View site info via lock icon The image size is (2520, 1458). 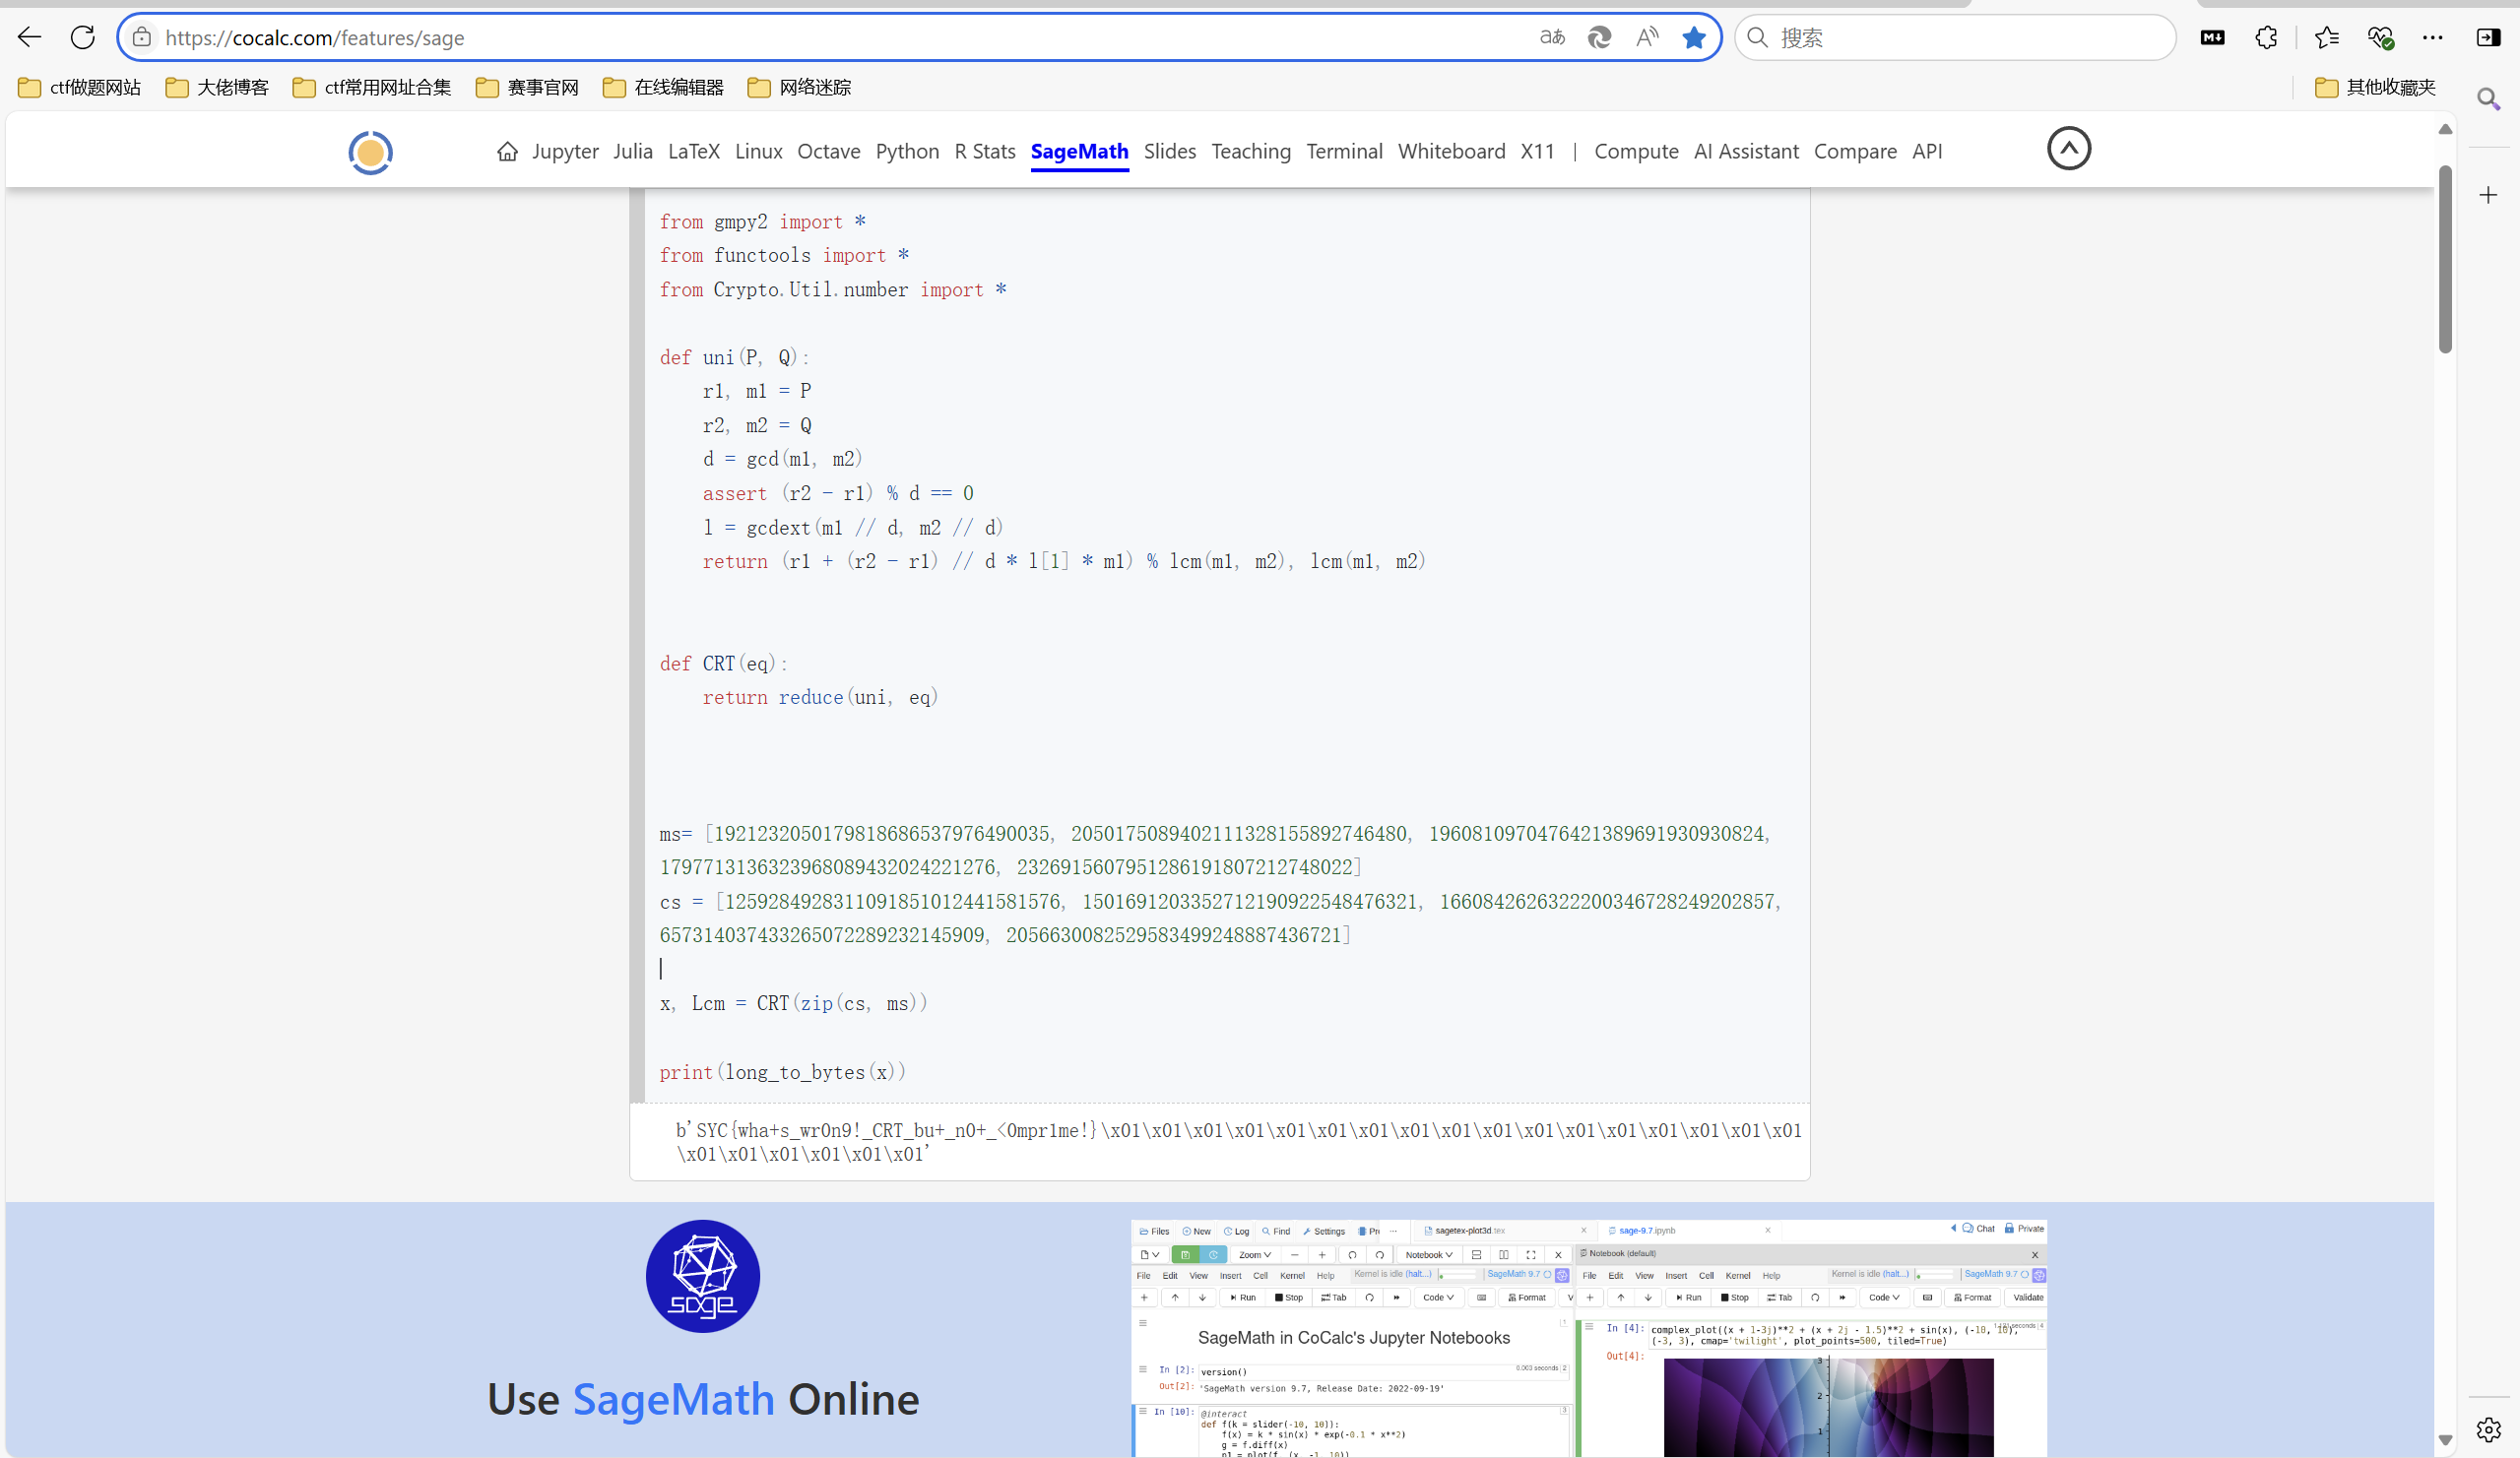142,37
